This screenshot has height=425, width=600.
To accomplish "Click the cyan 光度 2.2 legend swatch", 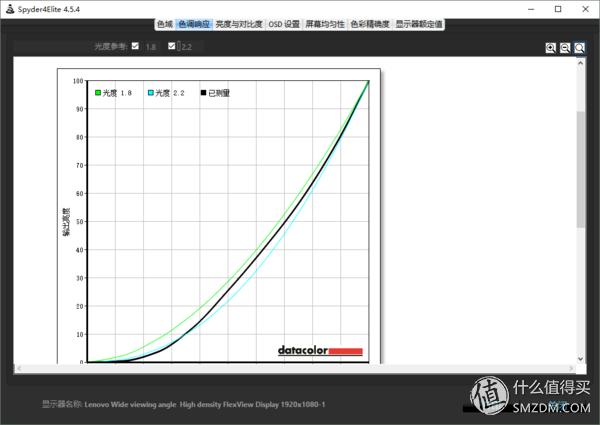I will pyautogui.click(x=151, y=93).
